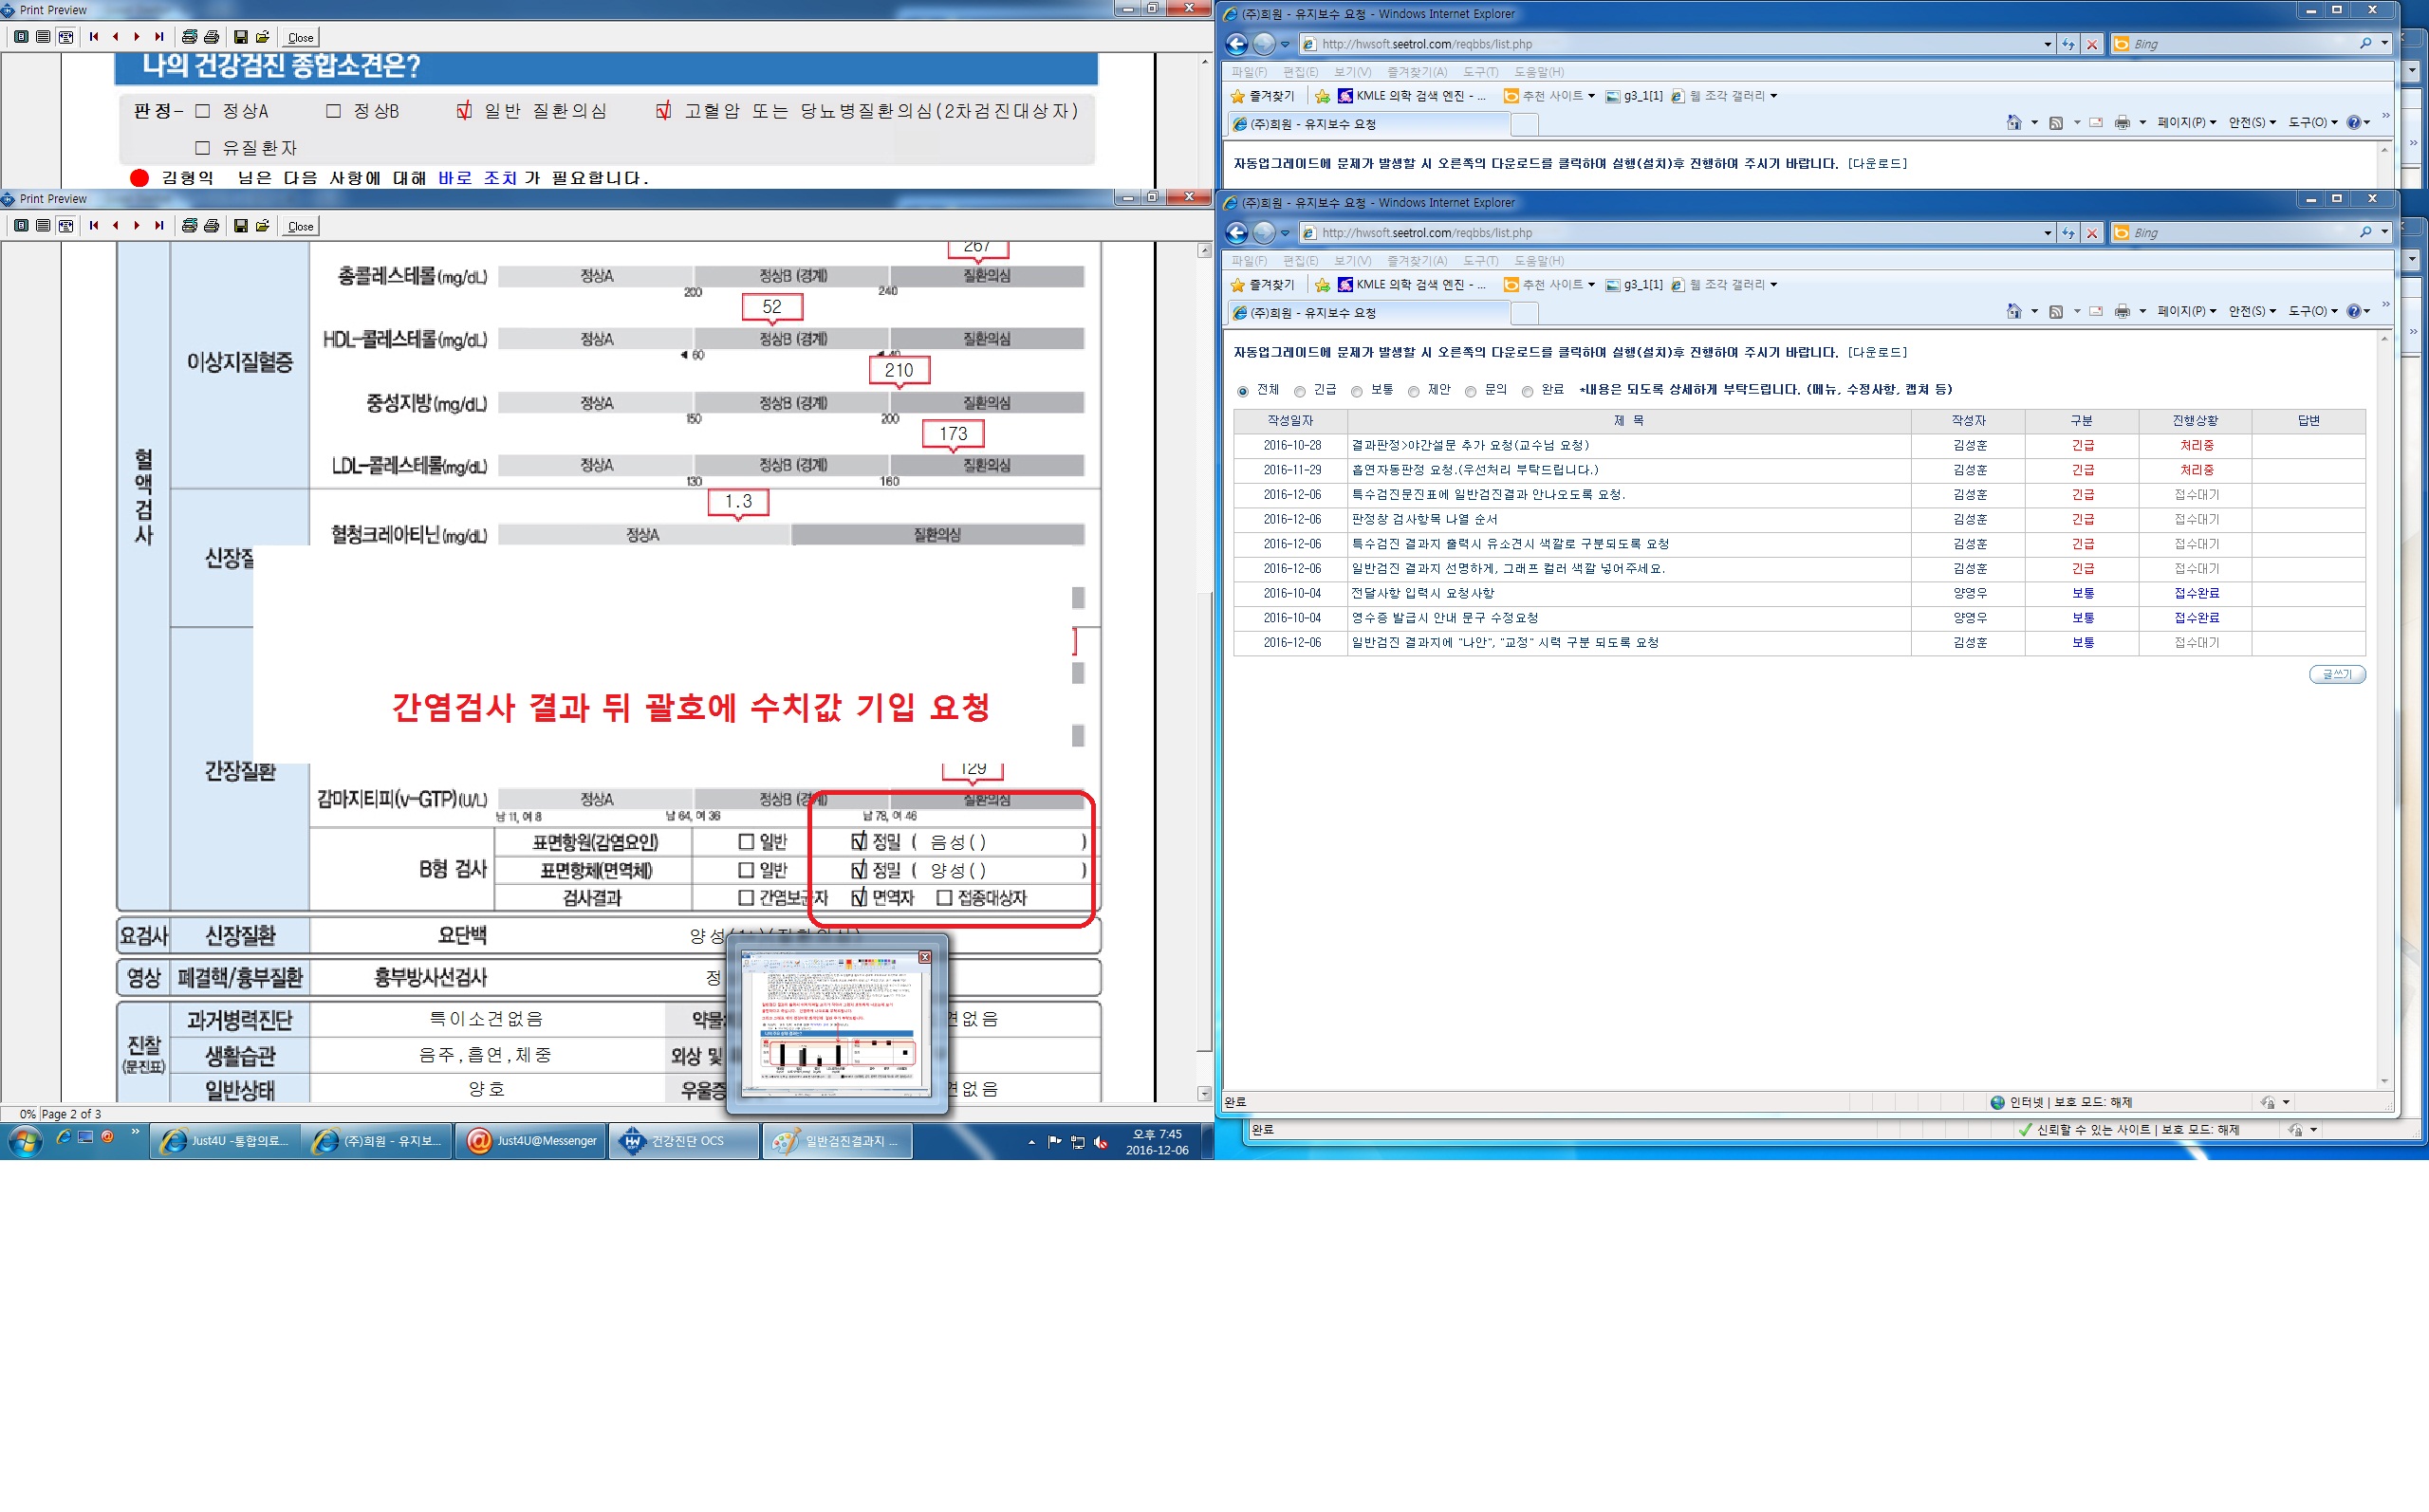
Task: Click the [다운로드] link in lower browser
Action: (1877, 352)
